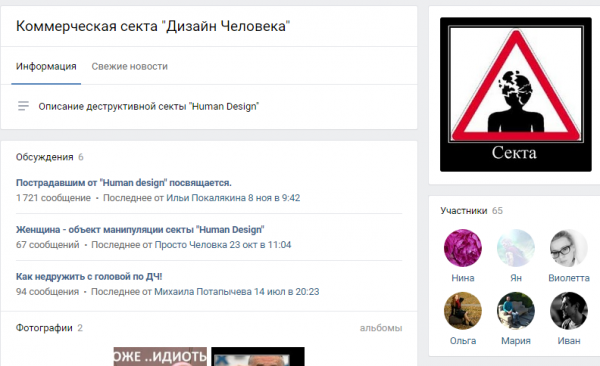The image size is (600, 366).
Task: Click the description lines icon beside group info
Action: [x=23, y=106]
